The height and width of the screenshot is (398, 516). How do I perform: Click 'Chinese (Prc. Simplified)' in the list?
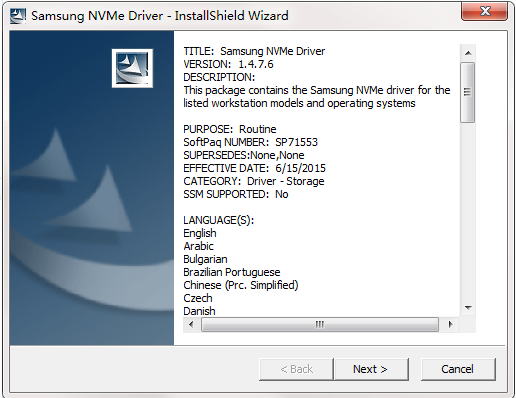click(x=241, y=285)
